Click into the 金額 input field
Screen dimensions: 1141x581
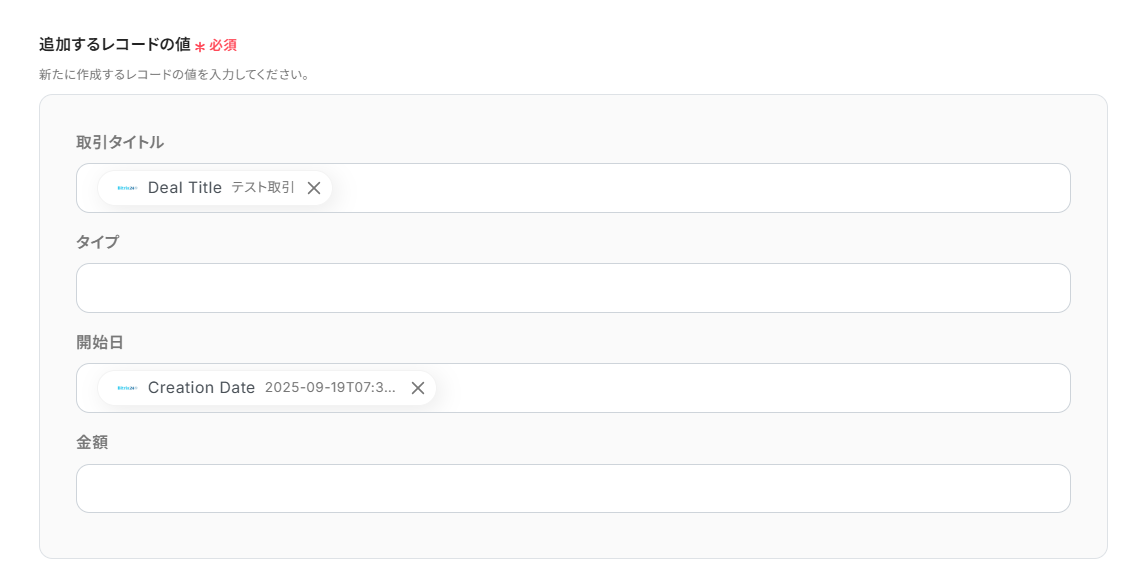573,488
